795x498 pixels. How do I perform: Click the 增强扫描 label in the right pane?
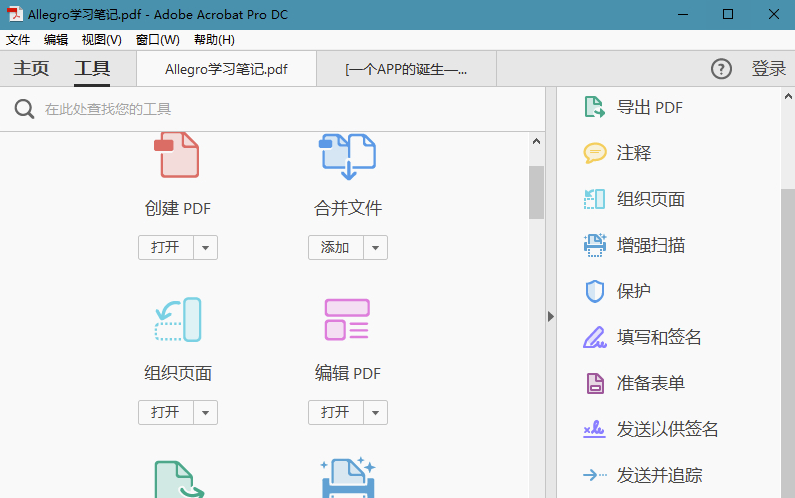[x=651, y=245]
